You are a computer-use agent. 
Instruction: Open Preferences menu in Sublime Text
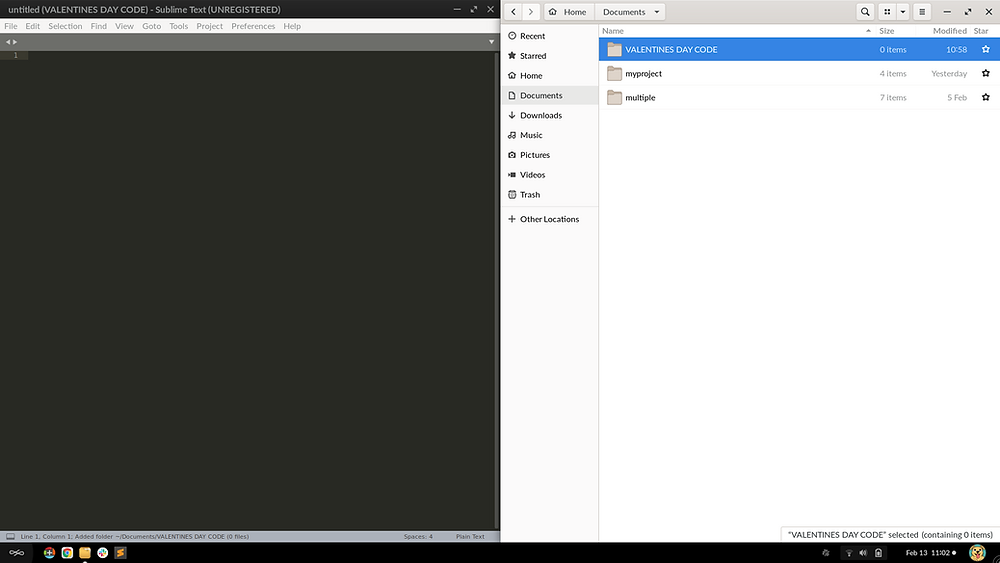253,26
